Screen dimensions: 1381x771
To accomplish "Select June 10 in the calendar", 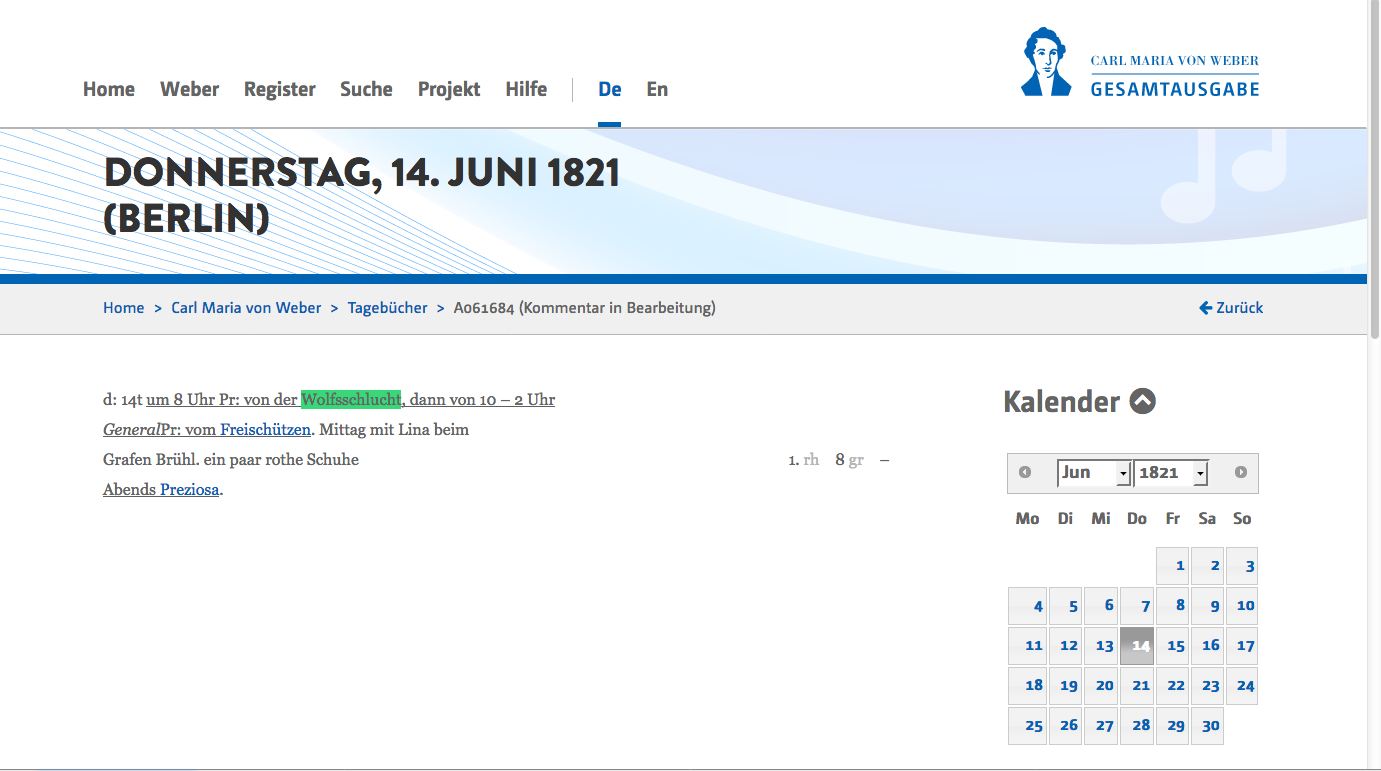I will pyautogui.click(x=1242, y=606).
